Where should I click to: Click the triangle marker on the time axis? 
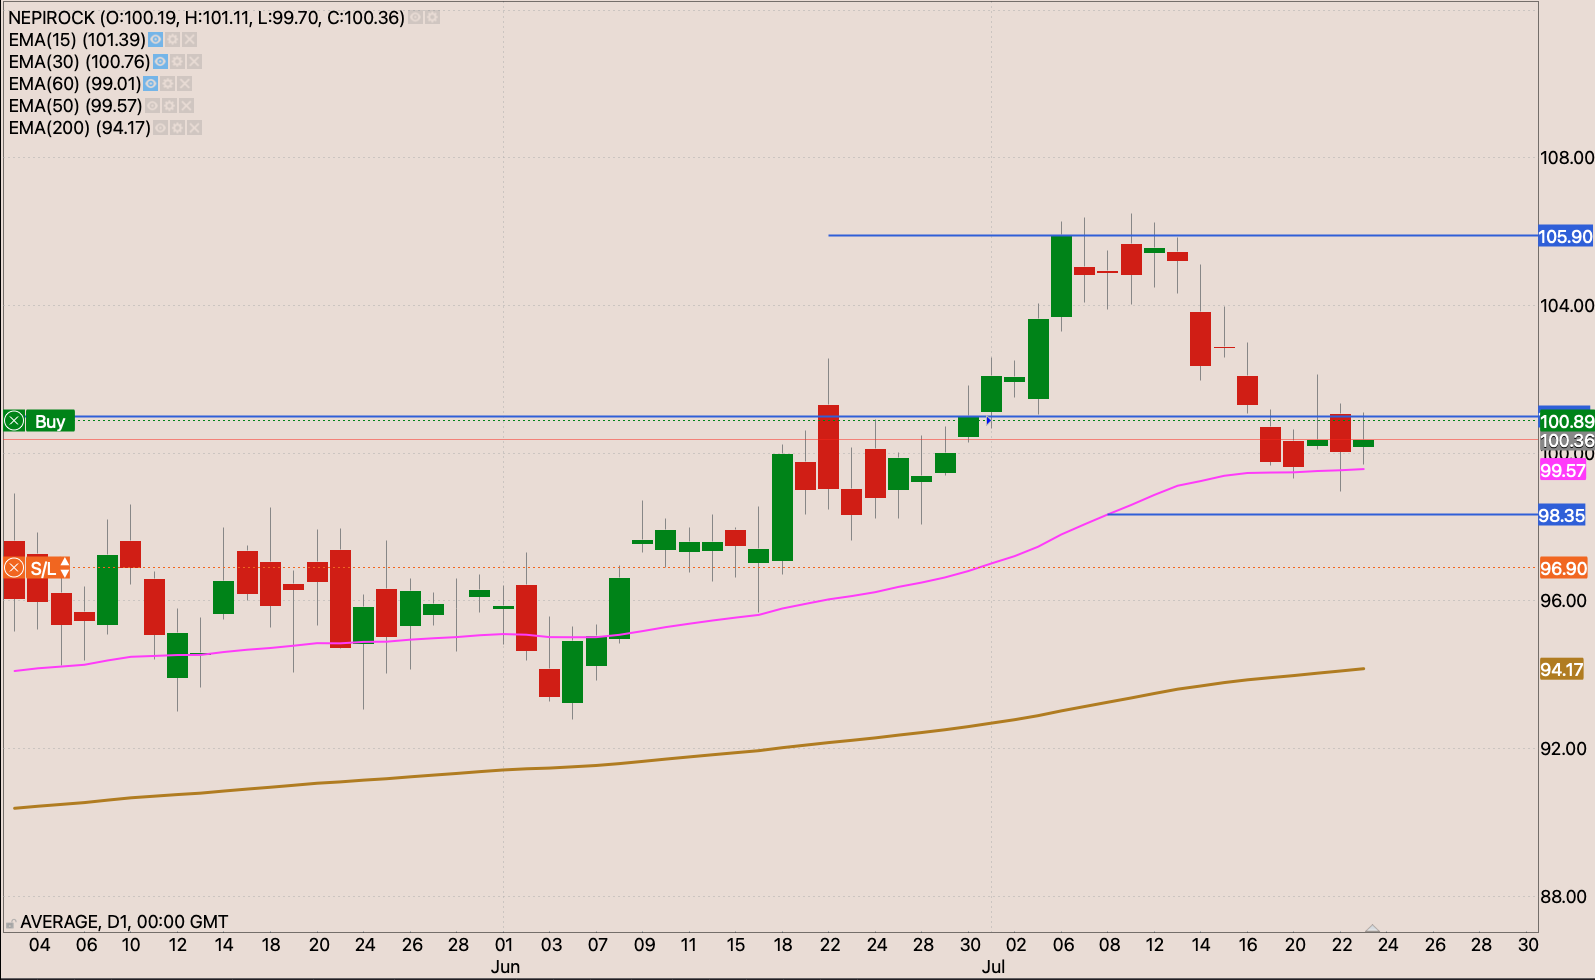(x=1372, y=929)
